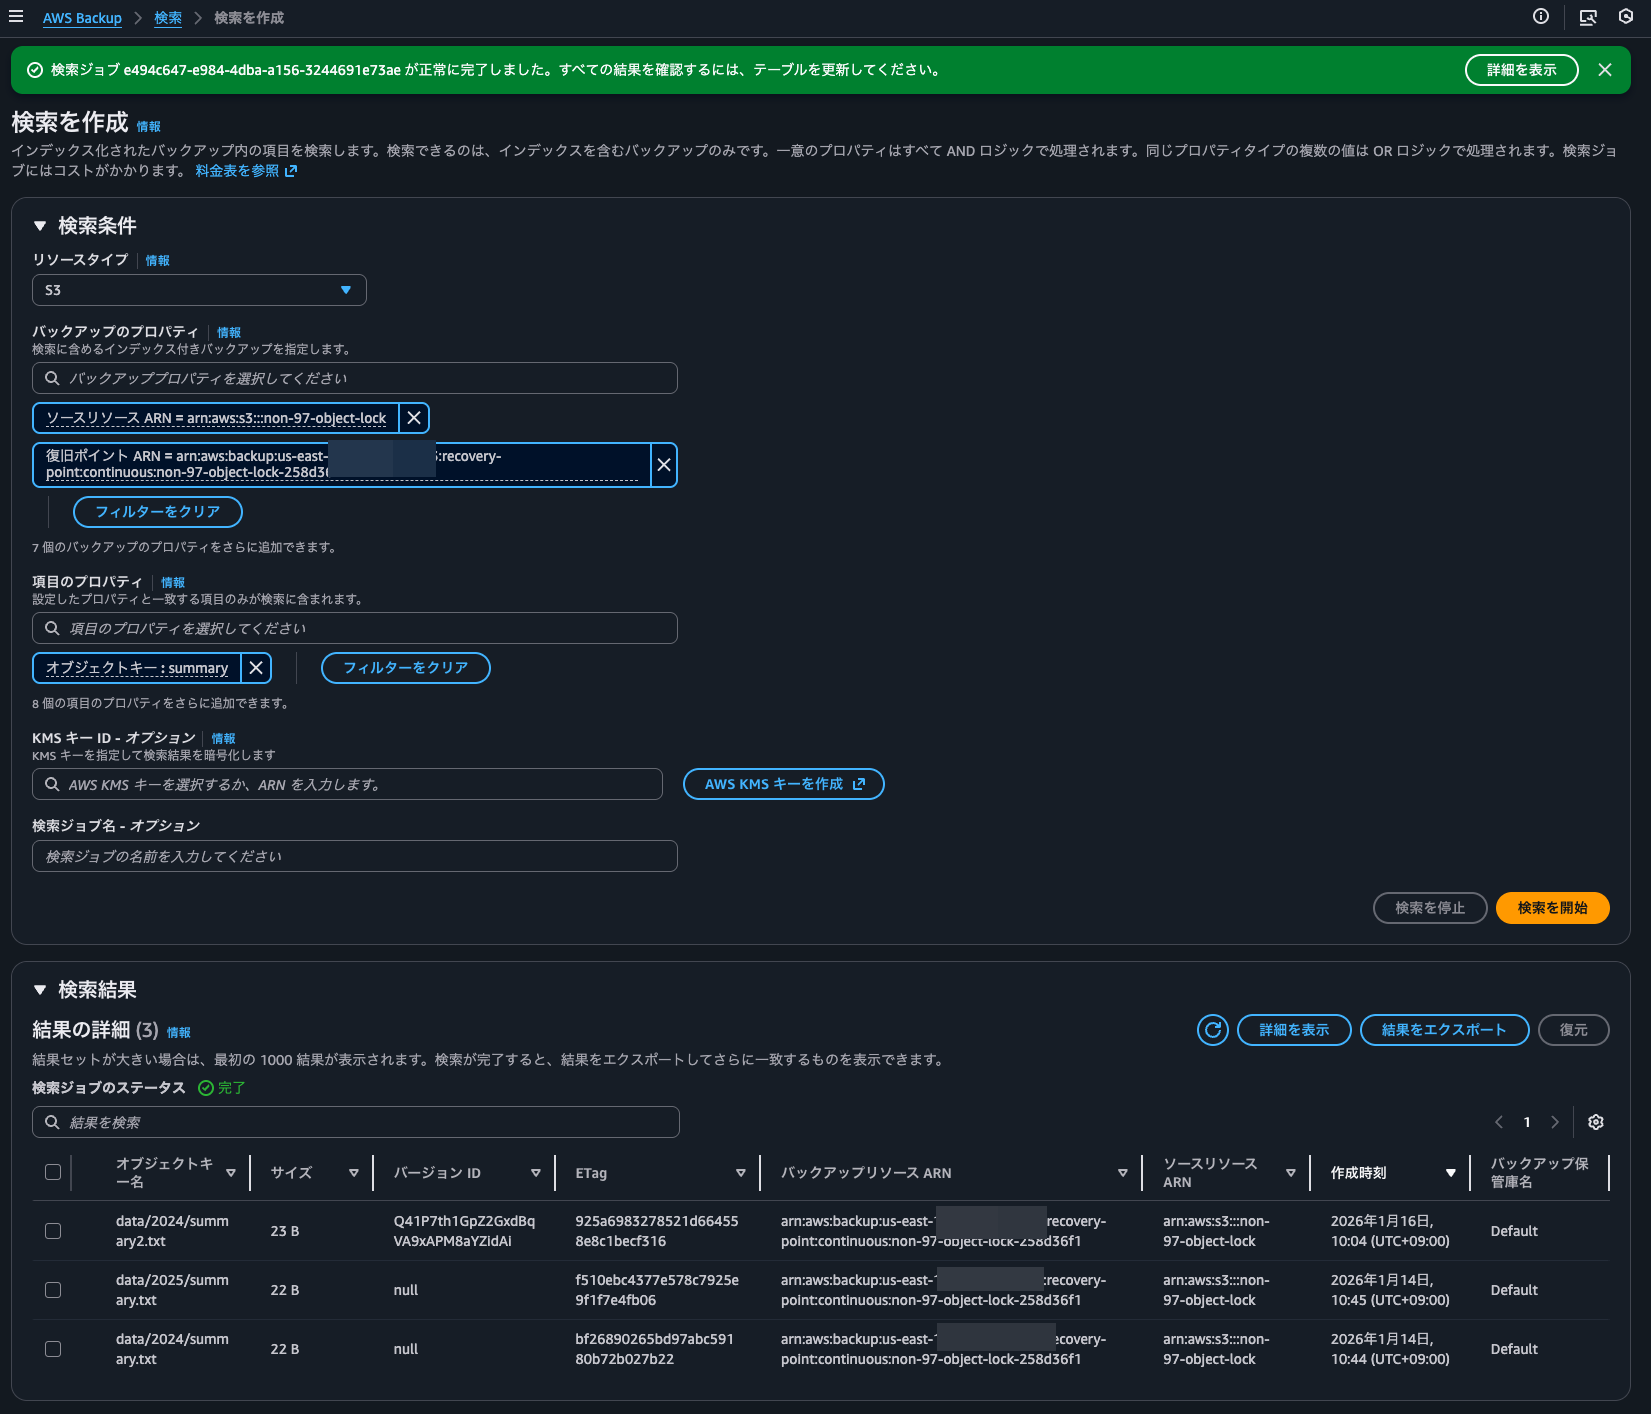The height and width of the screenshot is (1414, 1651).
Task: Remove the 復旧ポイント ARN filter chip
Action: pyautogui.click(x=663, y=465)
